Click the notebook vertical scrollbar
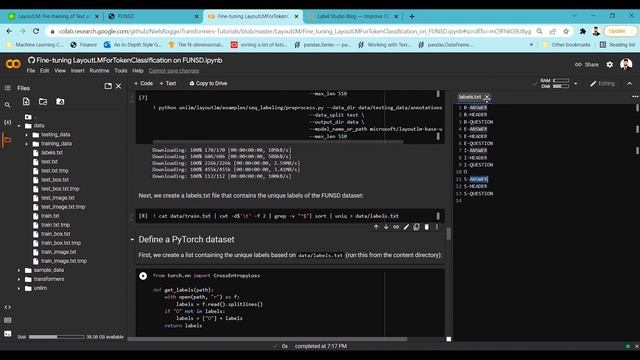 point(449,234)
